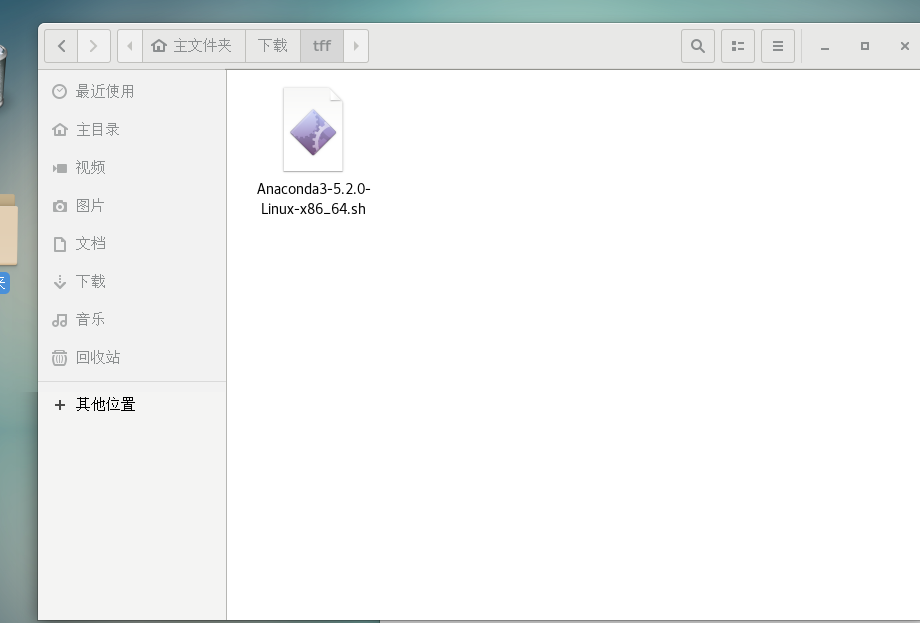Switch to the 下载 breadcrumb tab
920x623 pixels.
[272, 45]
